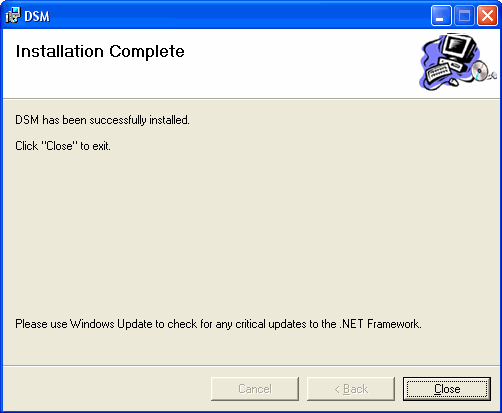
Task: Click the DSM title text in title bar
Action: 37,16
